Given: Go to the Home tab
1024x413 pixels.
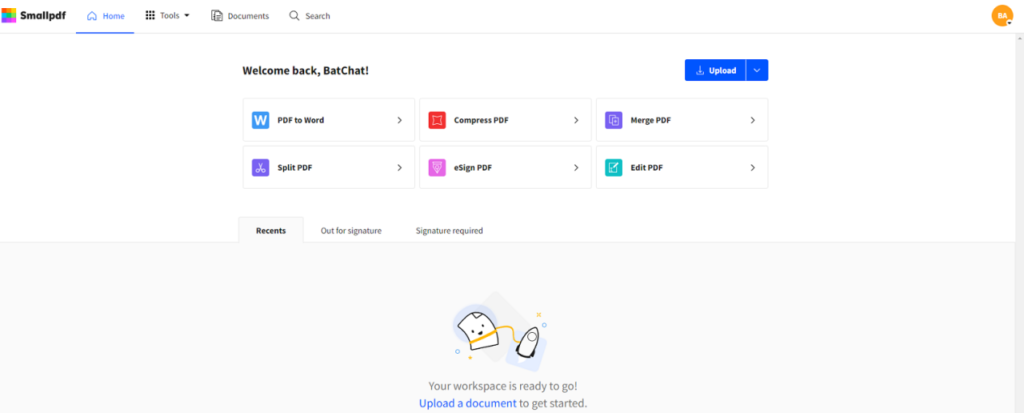Looking at the screenshot, I should pyautogui.click(x=105, y=16).
